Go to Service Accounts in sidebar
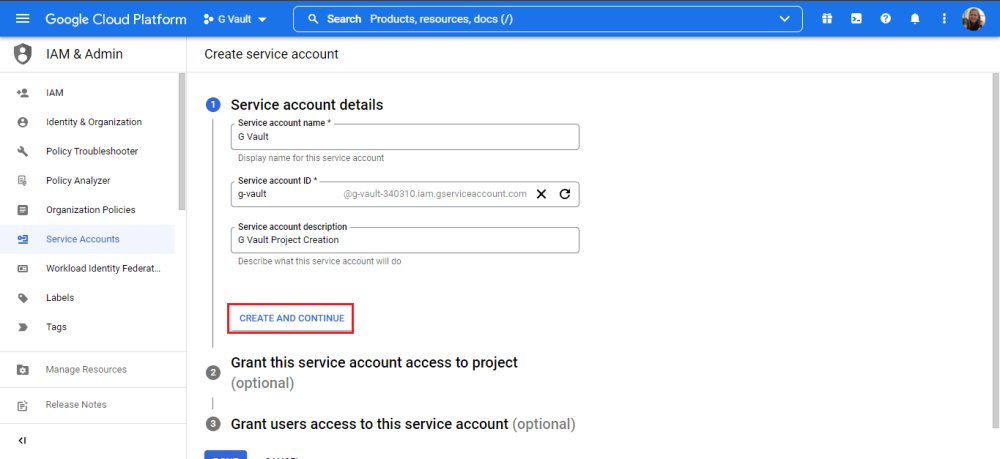Image resolution: width=1000 pixels, height=459 pixels. point(82,239)
